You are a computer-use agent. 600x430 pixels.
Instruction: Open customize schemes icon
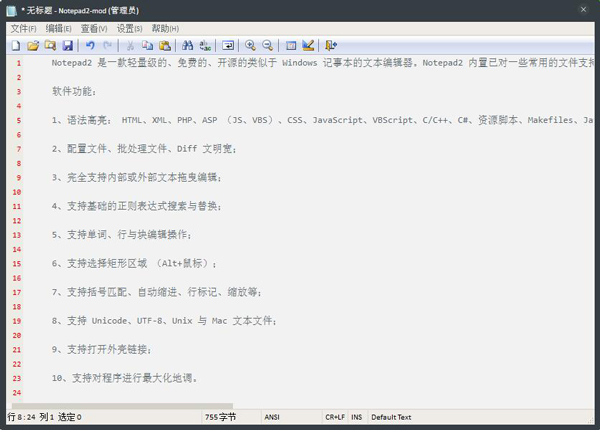(x=308, y=46)
